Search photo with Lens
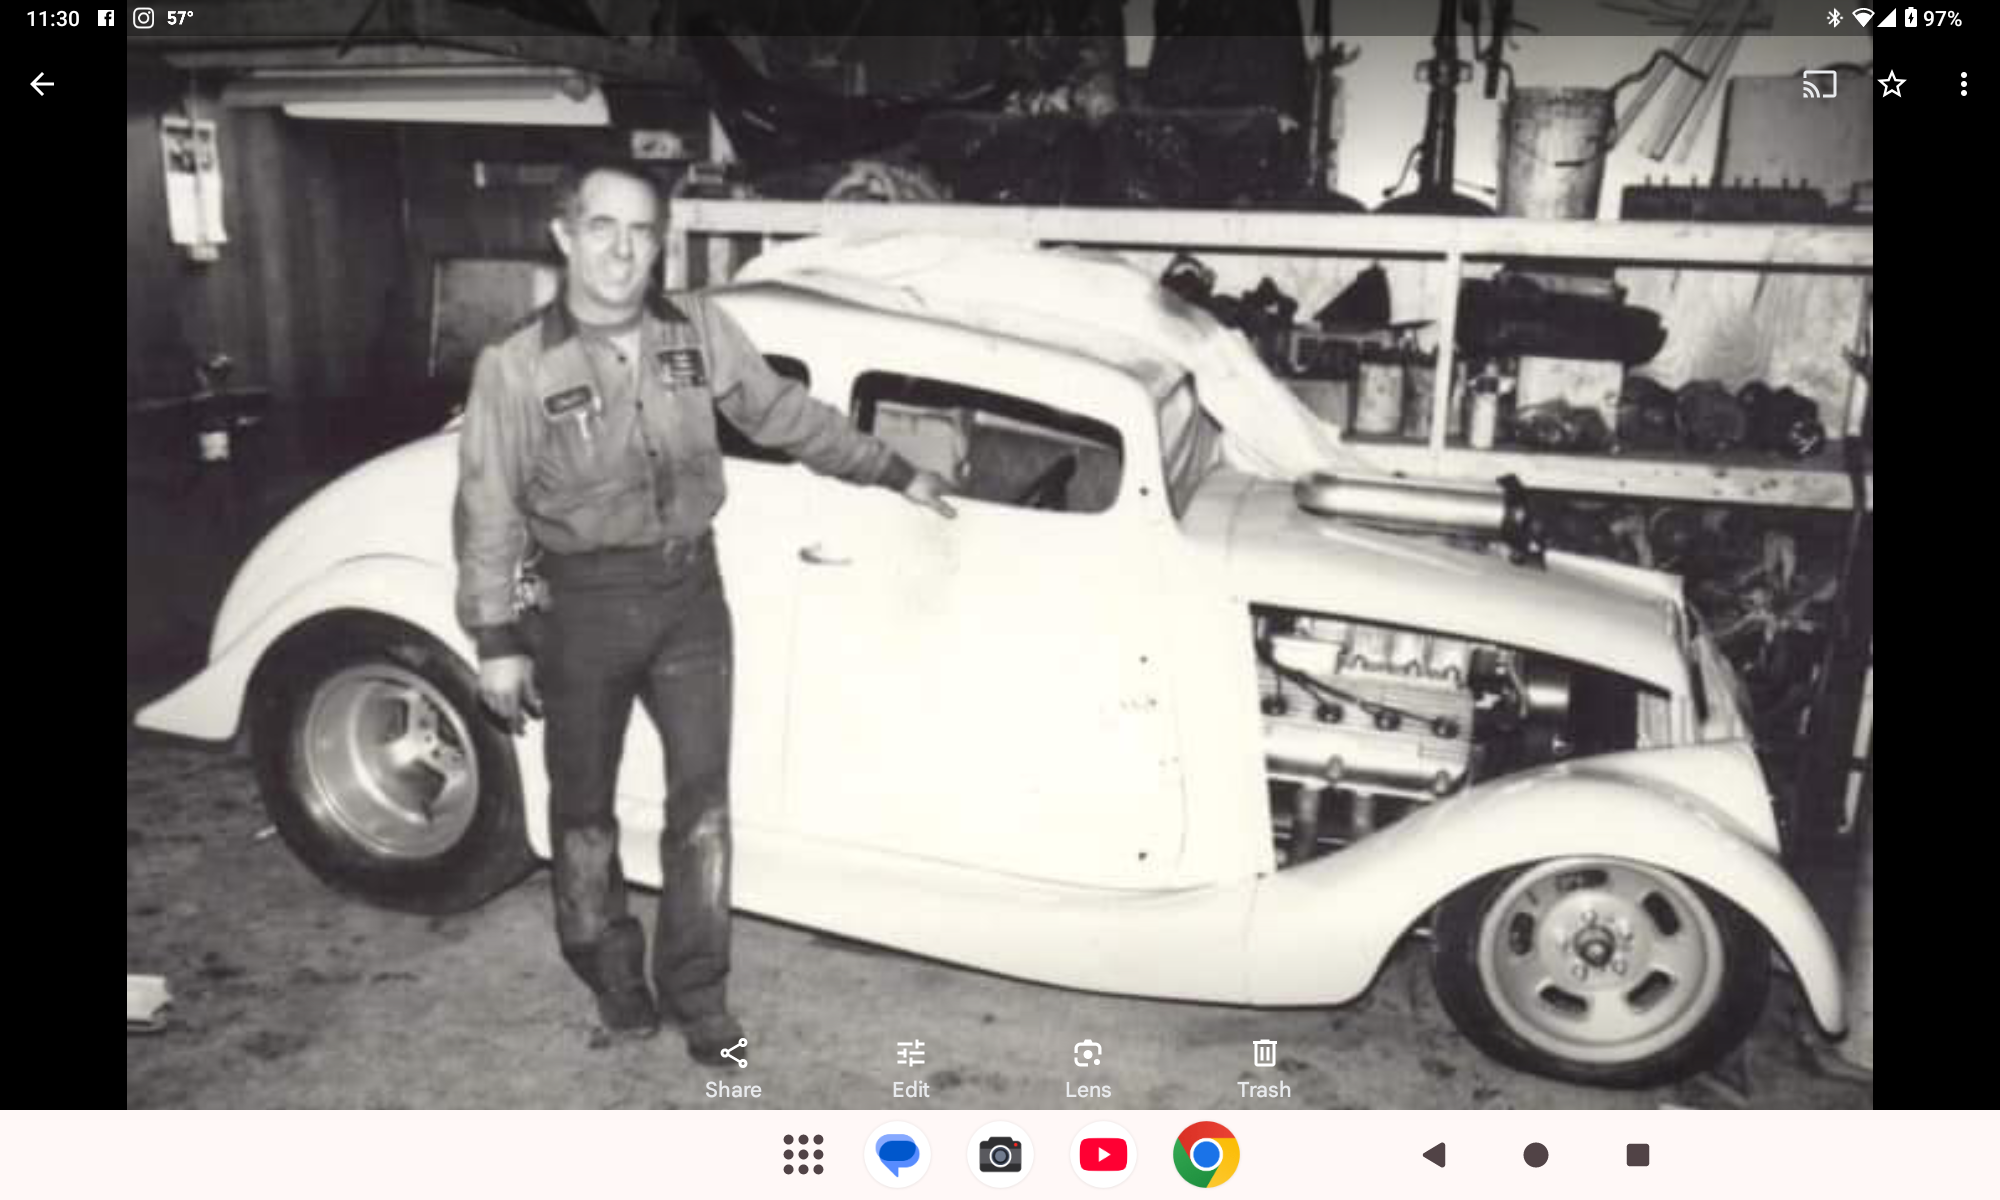Image resolution: width=2000 pixels, height=1200 pixels. click(x=1087, y=1068)
